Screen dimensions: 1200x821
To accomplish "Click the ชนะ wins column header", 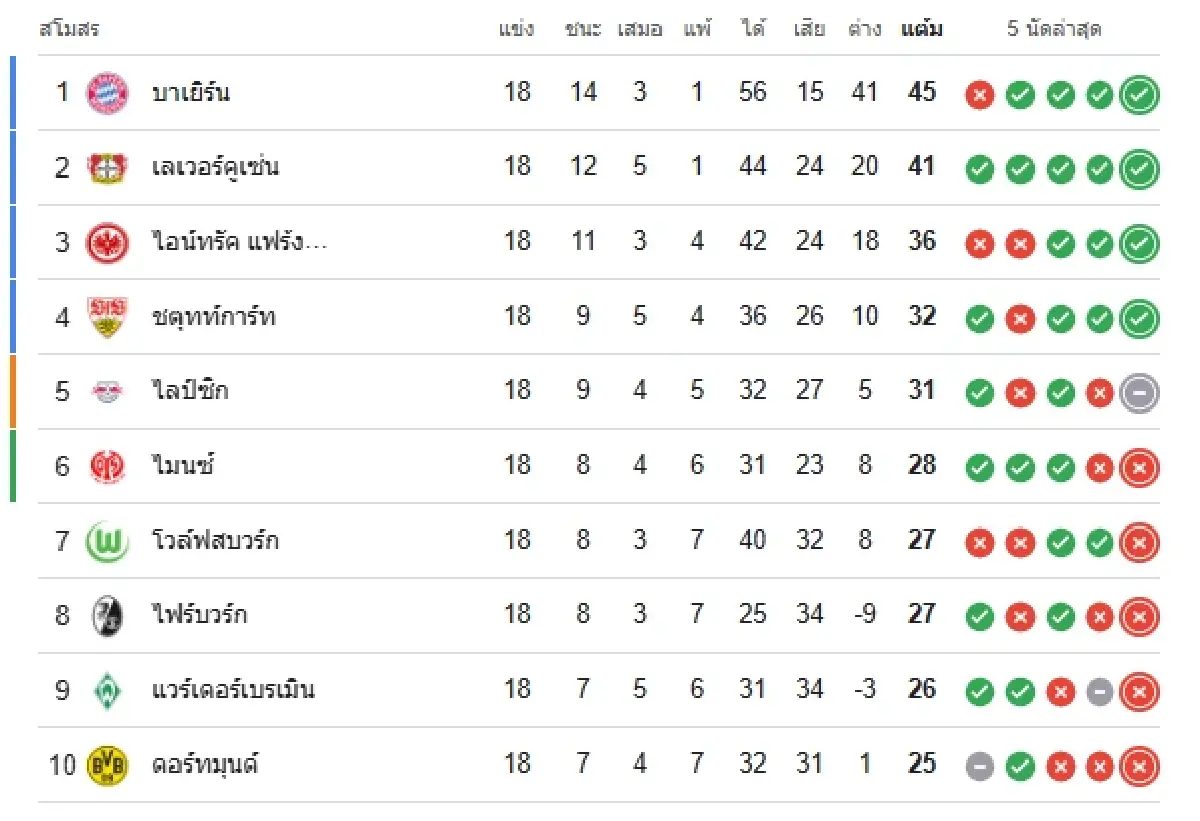I will [x=582, y=29].
